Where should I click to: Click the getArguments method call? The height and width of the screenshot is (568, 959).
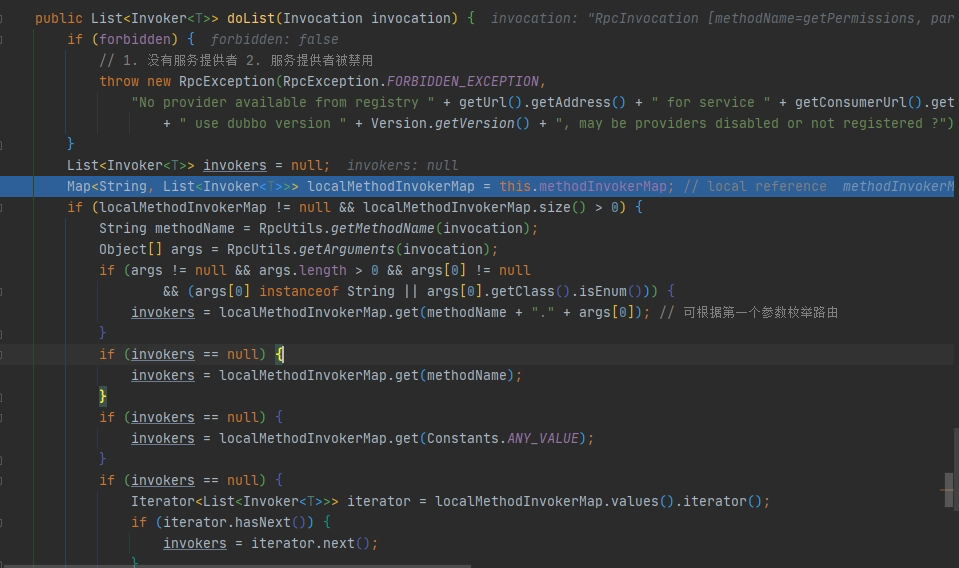click(347, 249)
